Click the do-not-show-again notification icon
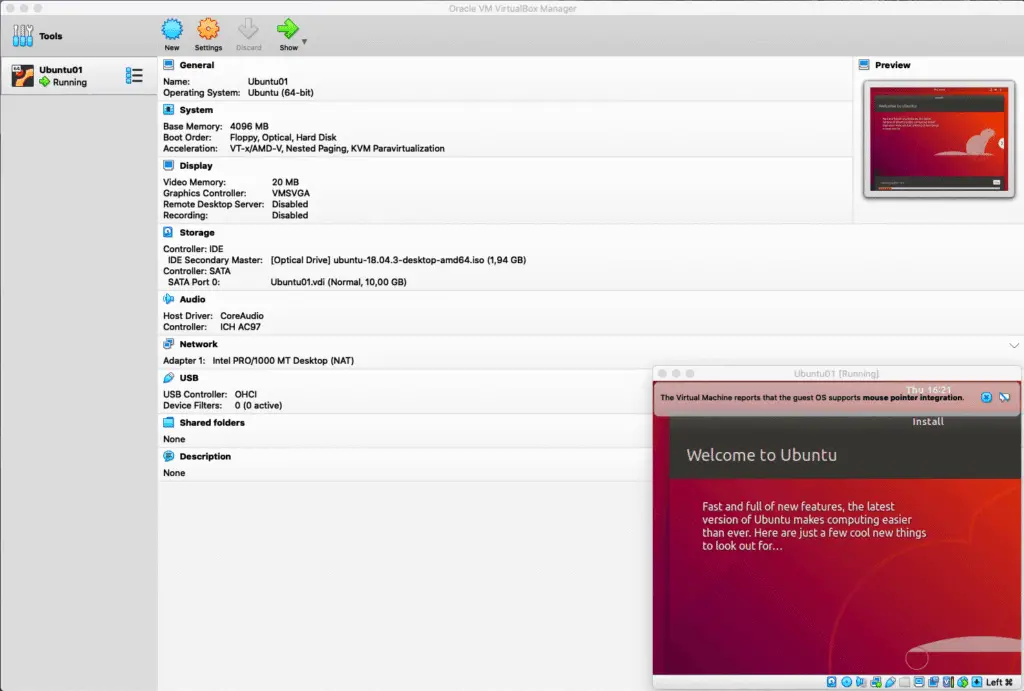The width and height of the screenshot is (1024, 691). (x=1004, y=397)
